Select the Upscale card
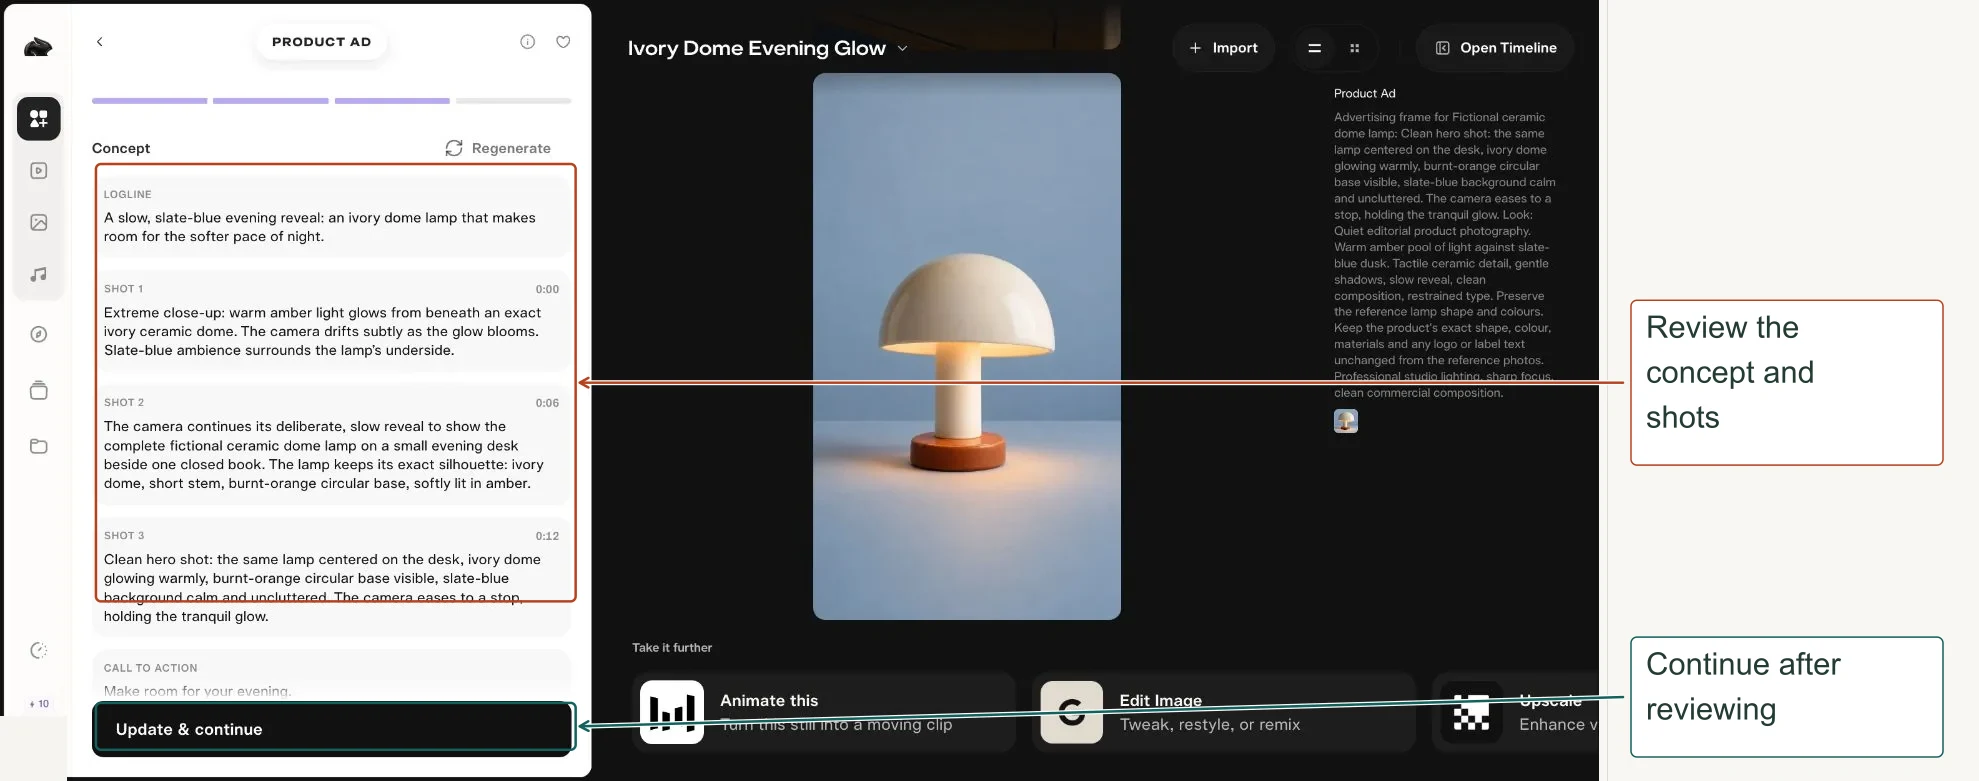1979x781 pixels. click(1516, 713)
